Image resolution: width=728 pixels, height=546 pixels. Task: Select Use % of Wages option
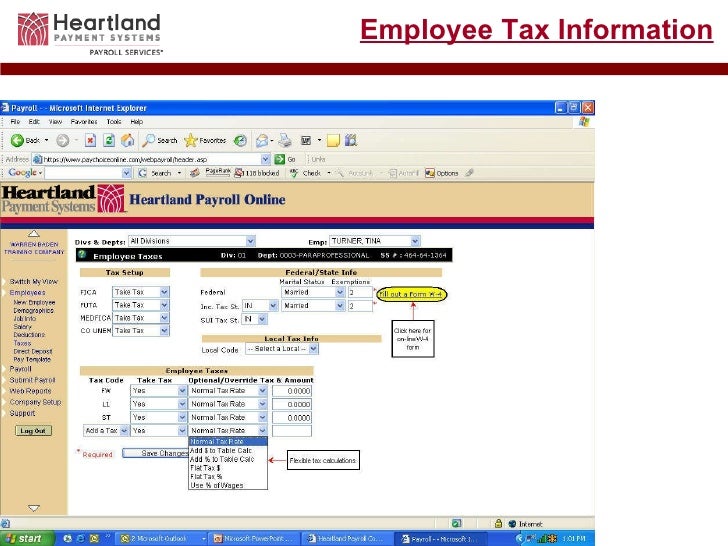click(216, 485)
